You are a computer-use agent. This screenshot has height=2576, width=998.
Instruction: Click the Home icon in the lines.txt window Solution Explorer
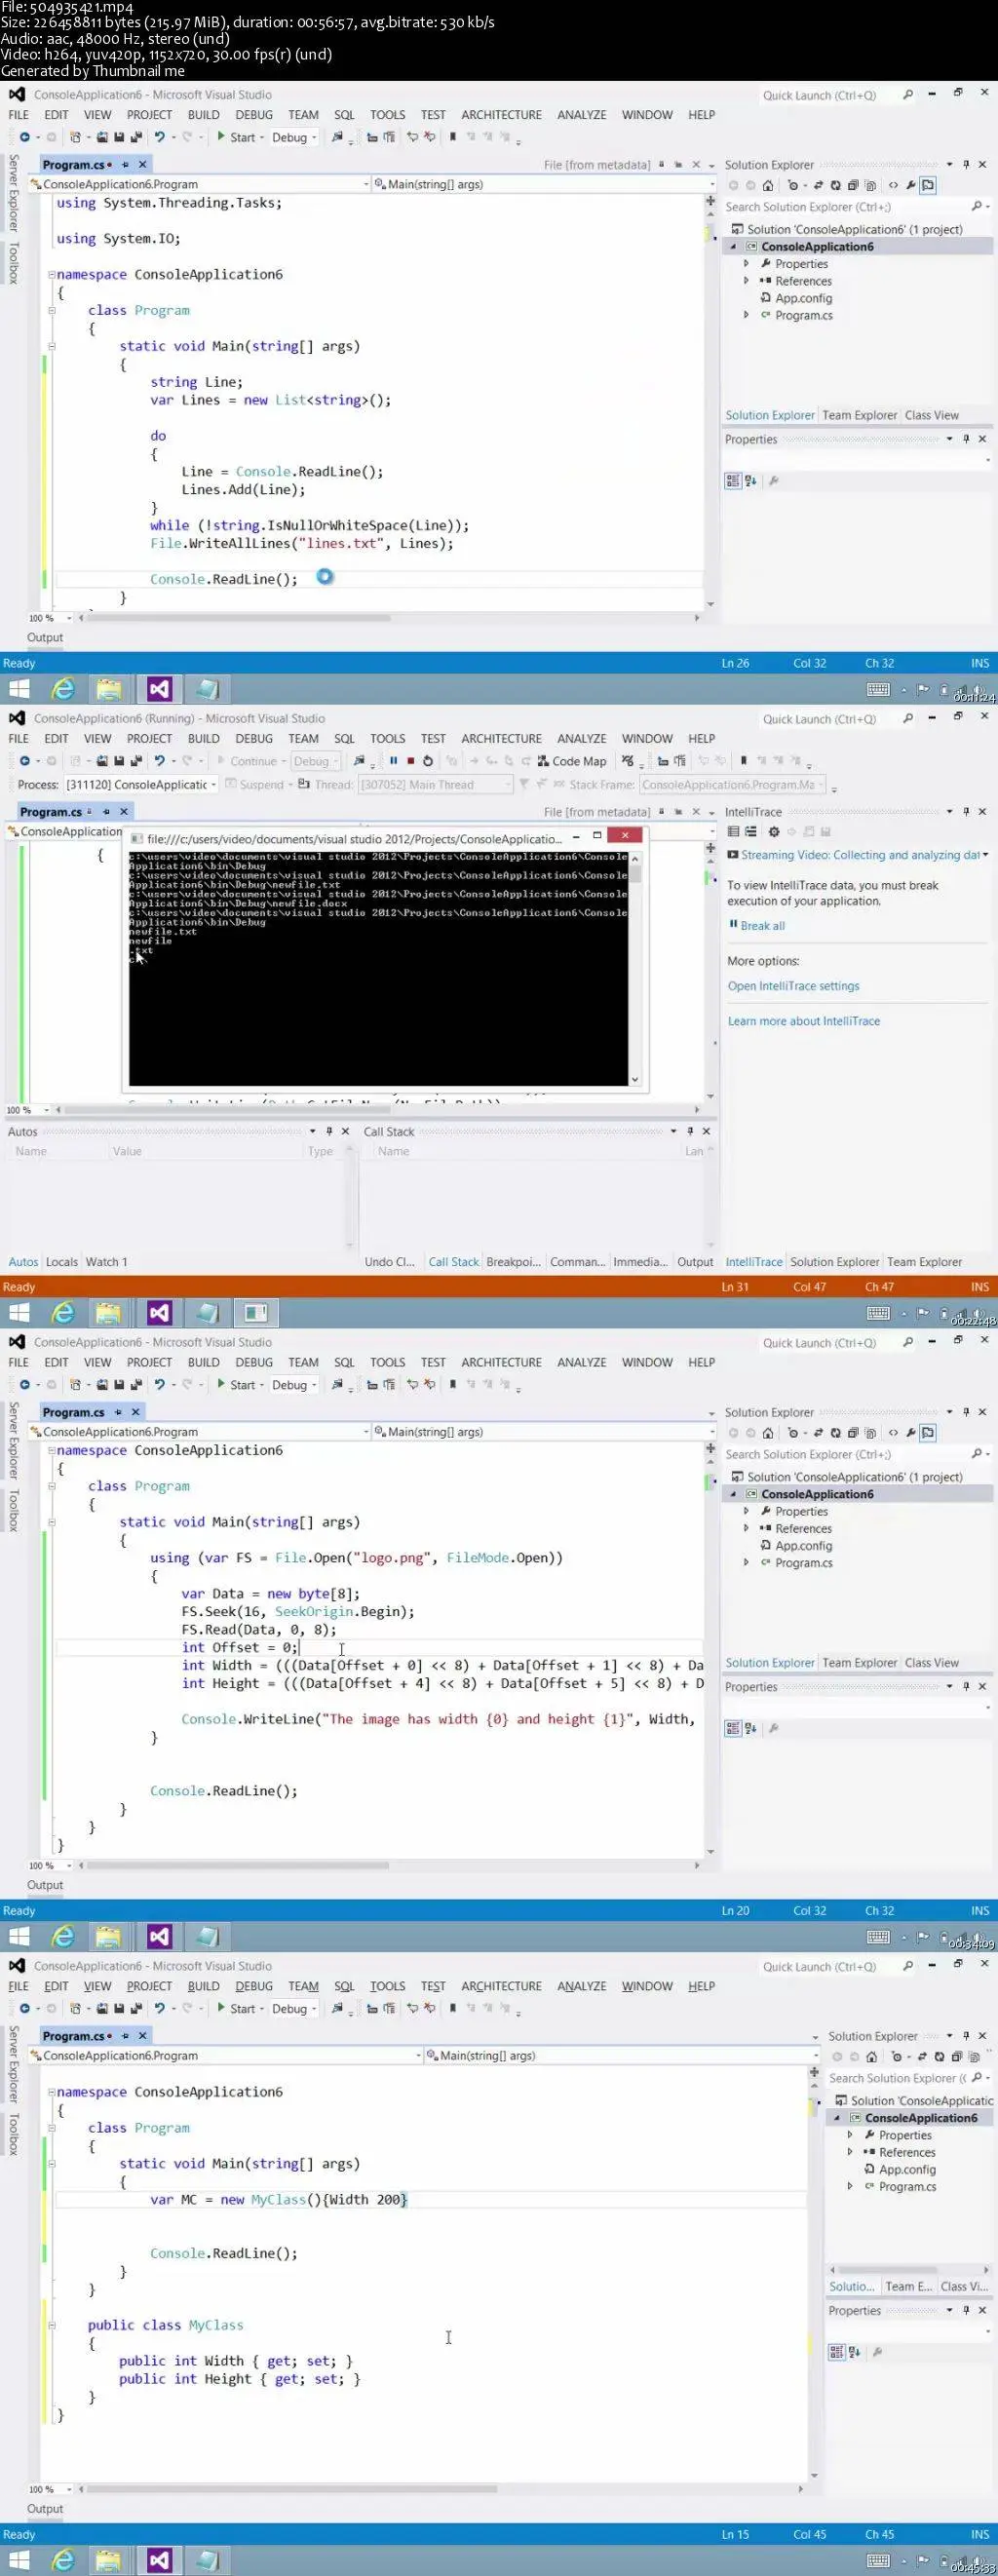click(768, 185)
